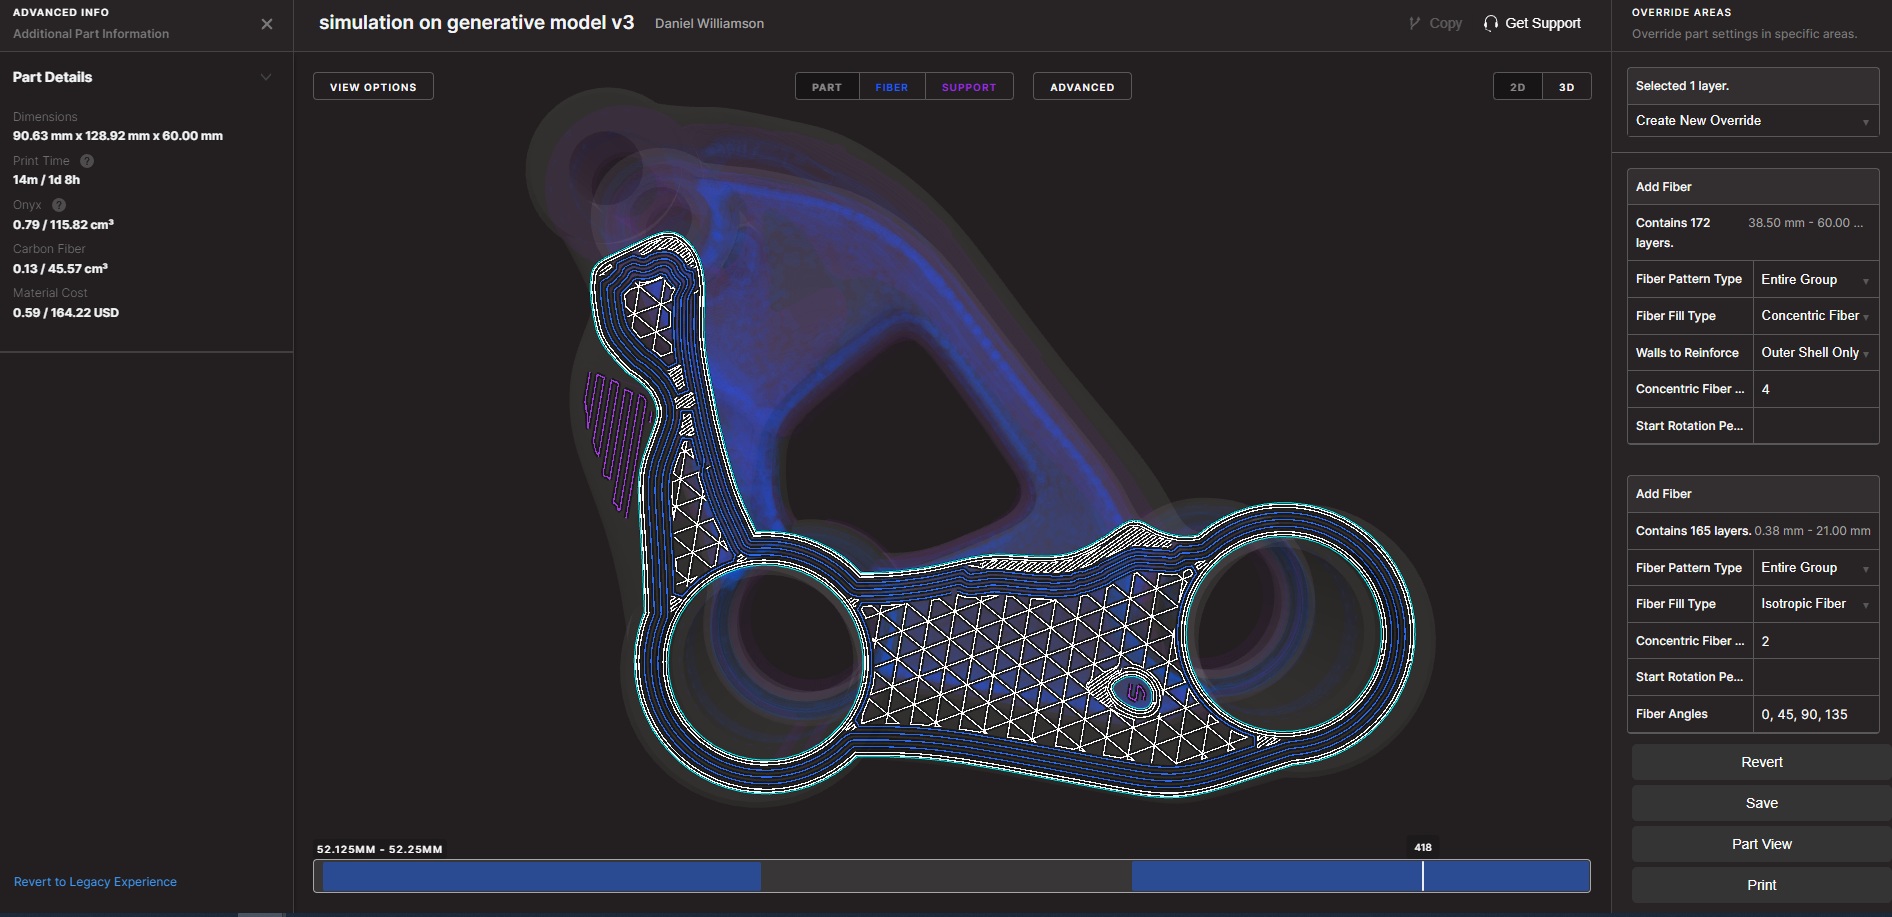Collapse the Part Details section
Screen dimensions: 1892x917
[266, 77]
